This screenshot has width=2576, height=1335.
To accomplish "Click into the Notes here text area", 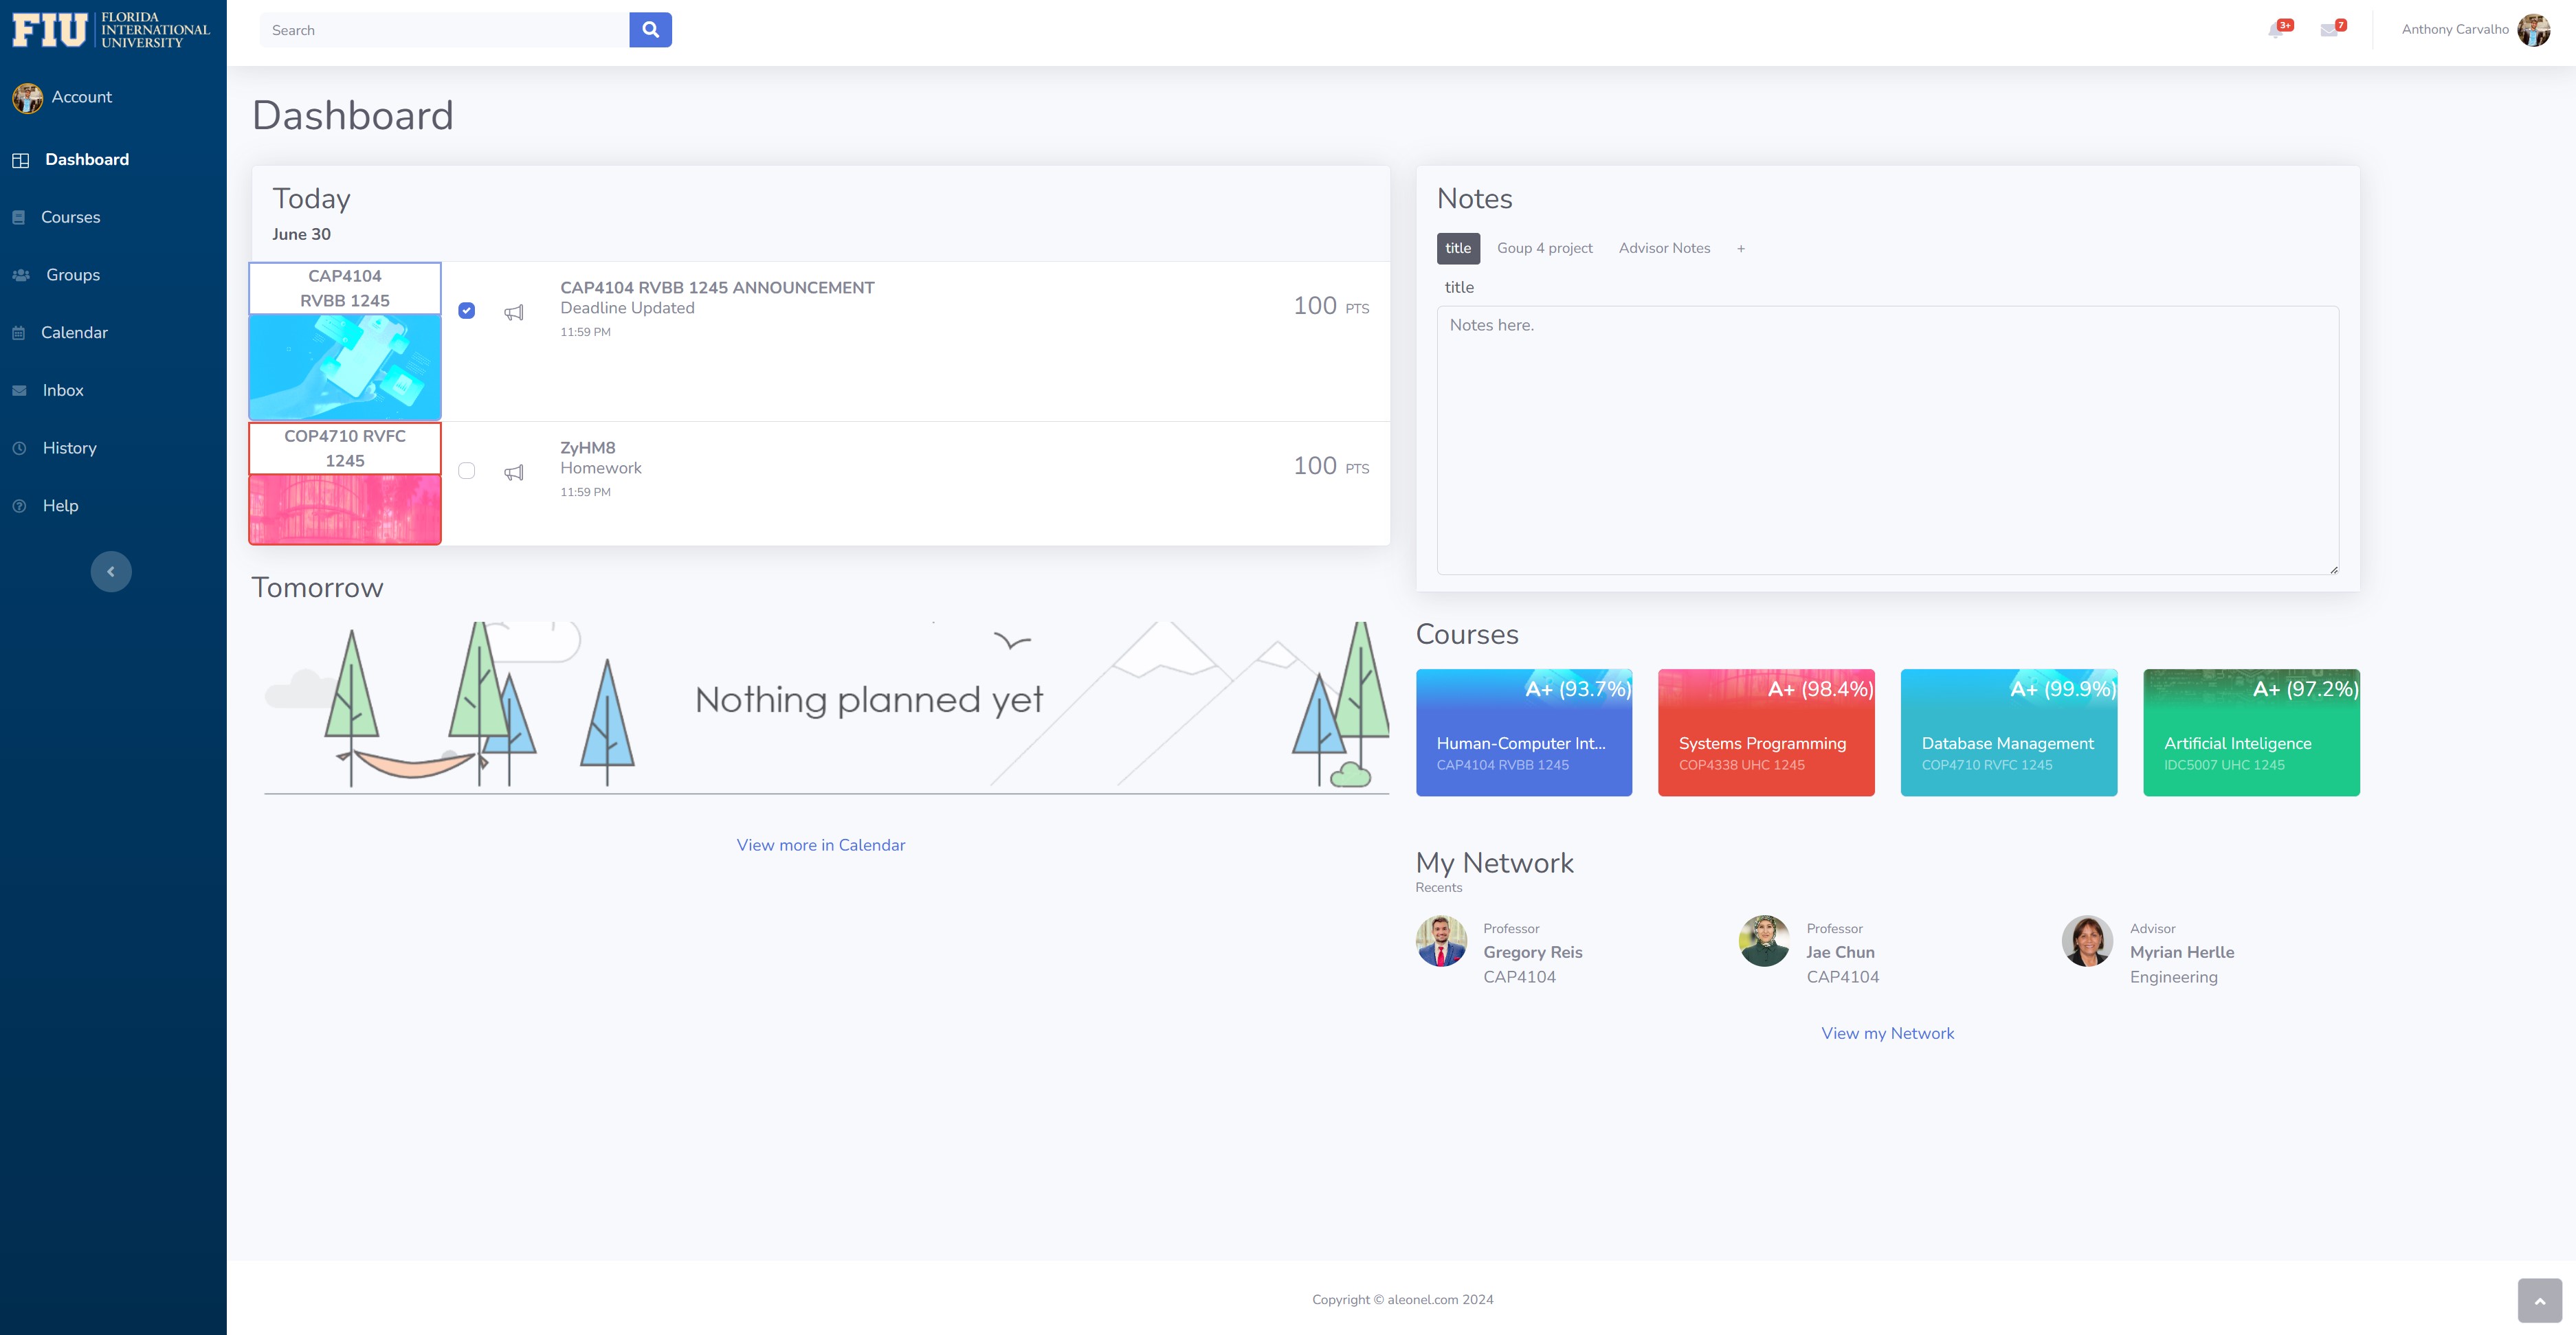I will coord(1887,440).
